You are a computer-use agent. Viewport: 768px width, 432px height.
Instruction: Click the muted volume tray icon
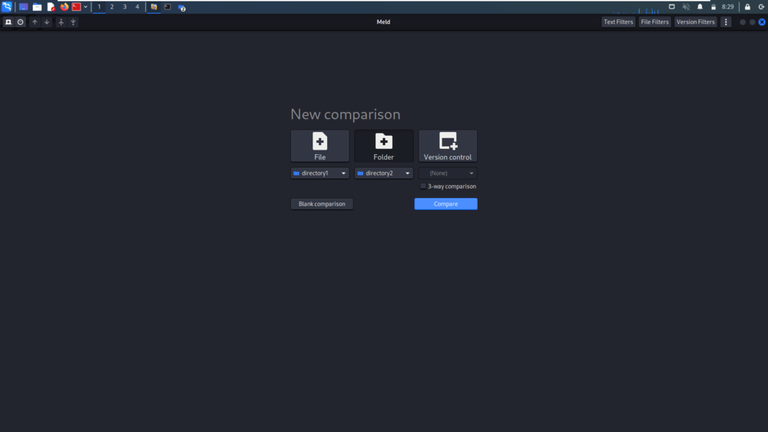coord(686,7)
